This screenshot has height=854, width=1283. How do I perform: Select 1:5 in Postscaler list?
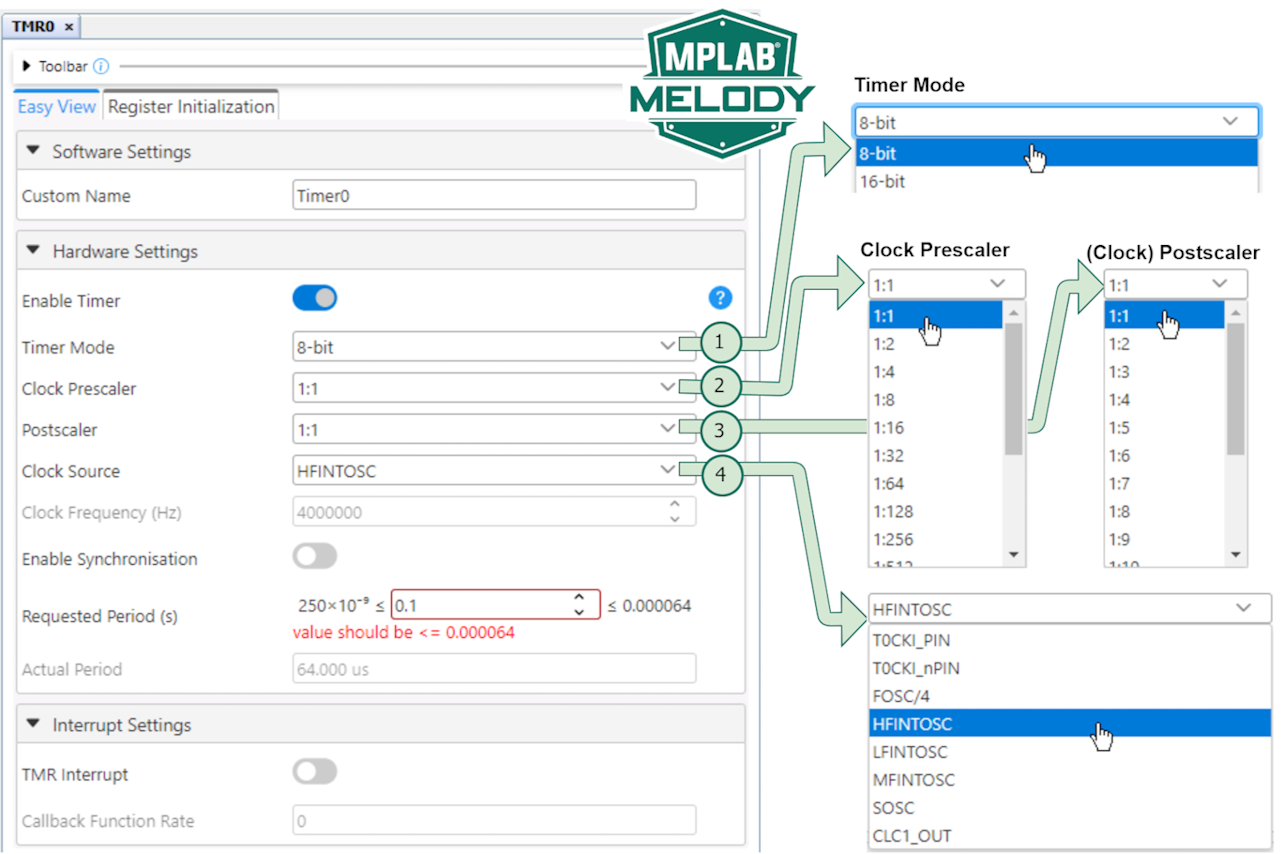pyautogui.click(x=1163, y=428)
